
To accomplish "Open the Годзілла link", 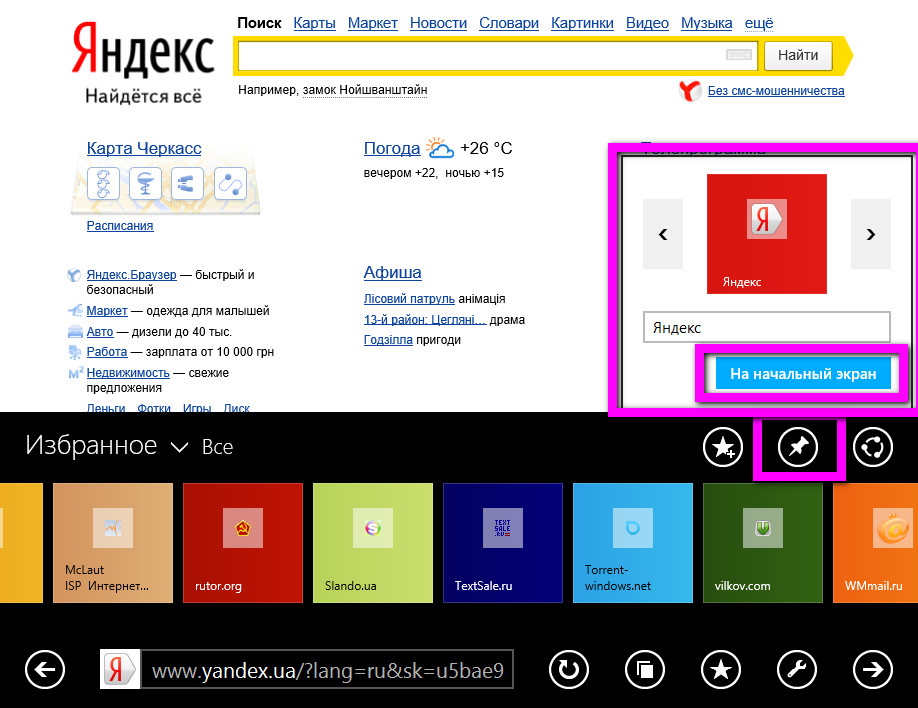I will click(388, 340).
